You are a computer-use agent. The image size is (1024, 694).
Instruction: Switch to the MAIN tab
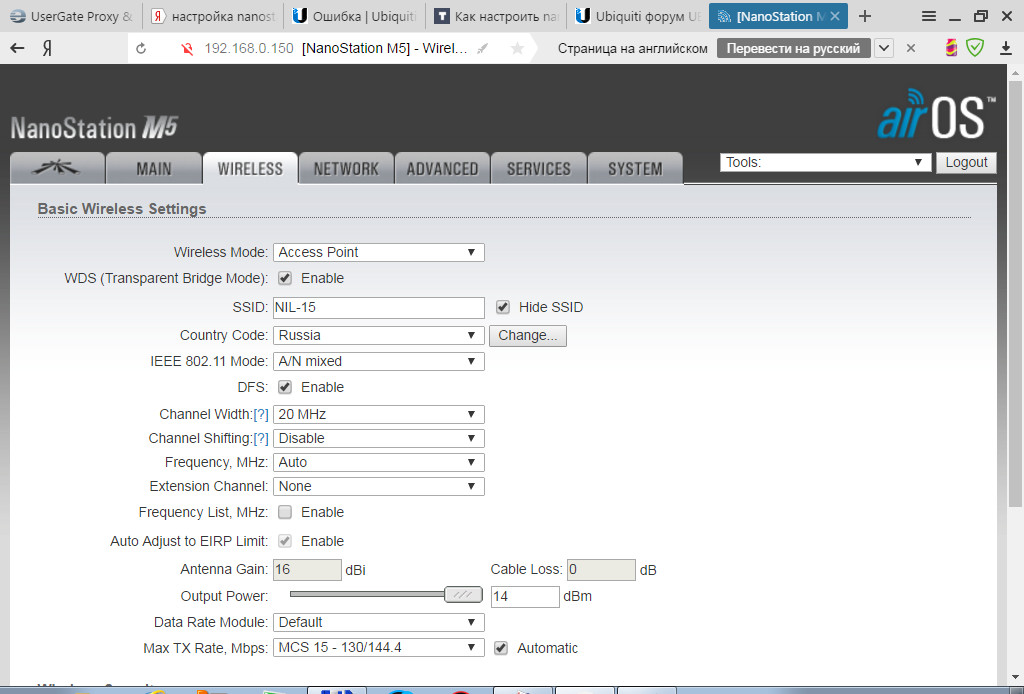click(153, 168)
